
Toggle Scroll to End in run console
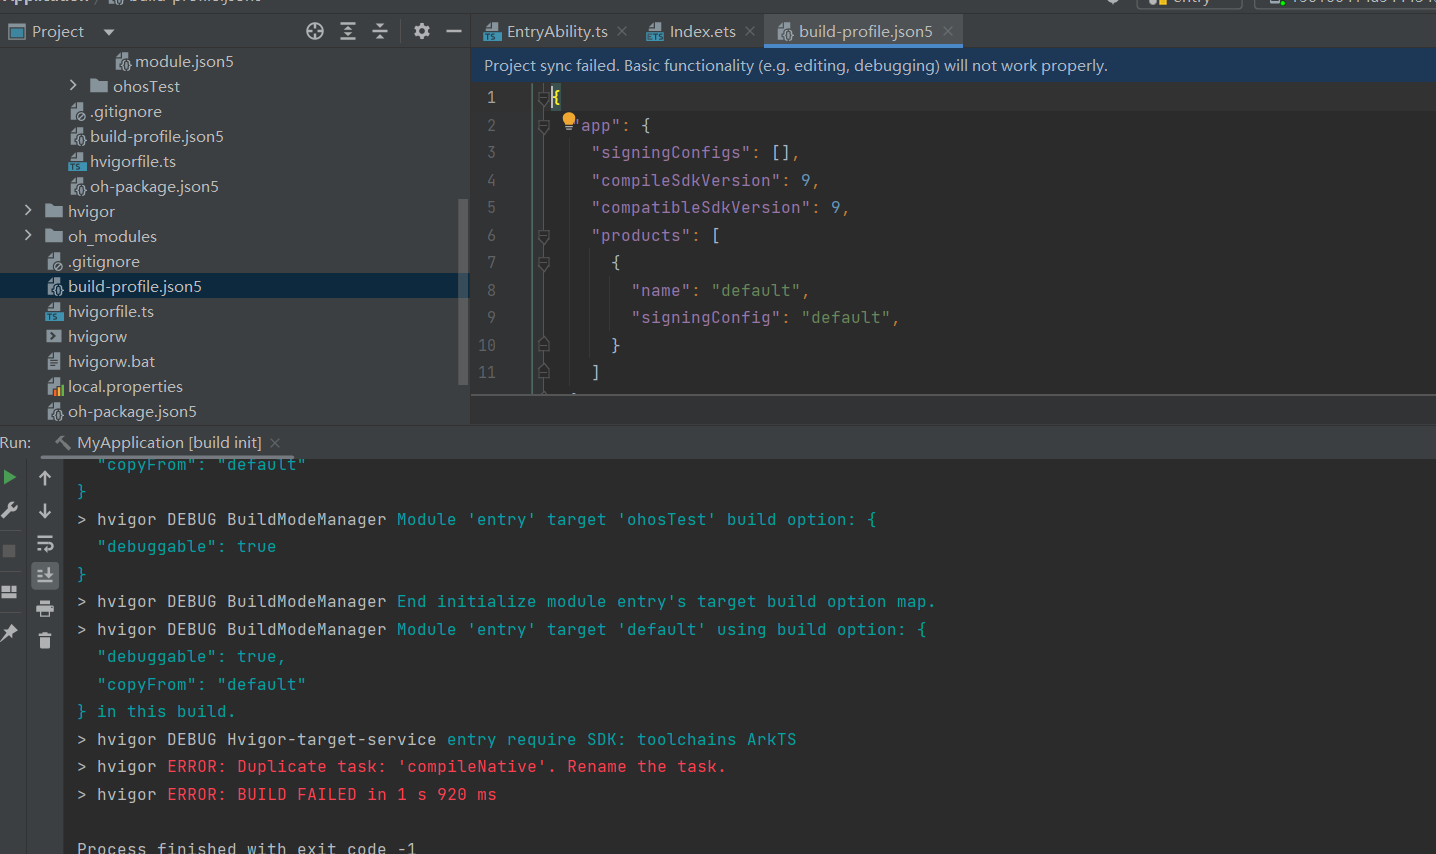tap(45, 575)
